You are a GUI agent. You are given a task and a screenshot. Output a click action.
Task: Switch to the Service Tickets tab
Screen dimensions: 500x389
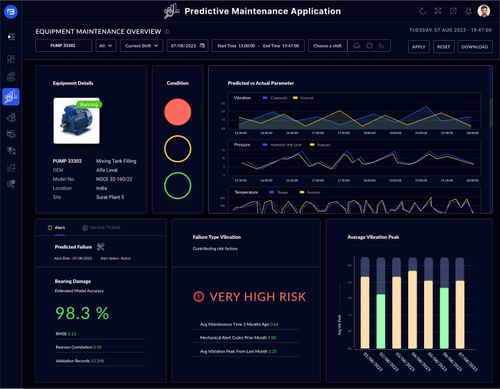tap(101, 228)
